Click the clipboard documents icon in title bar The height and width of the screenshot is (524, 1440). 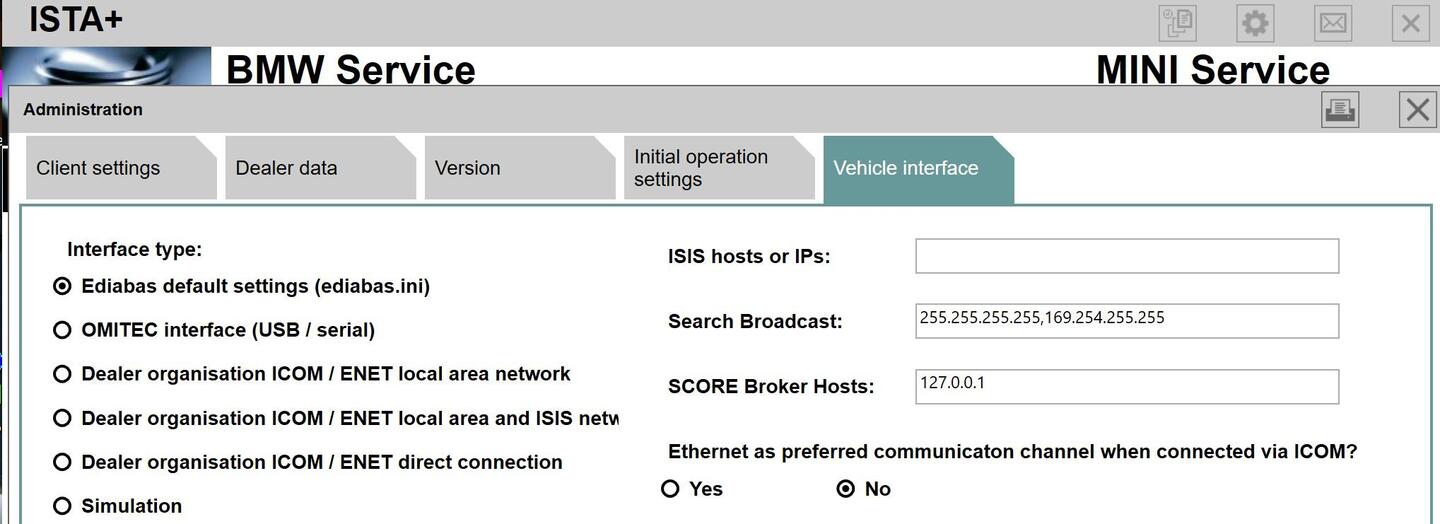coord(1177,23)
